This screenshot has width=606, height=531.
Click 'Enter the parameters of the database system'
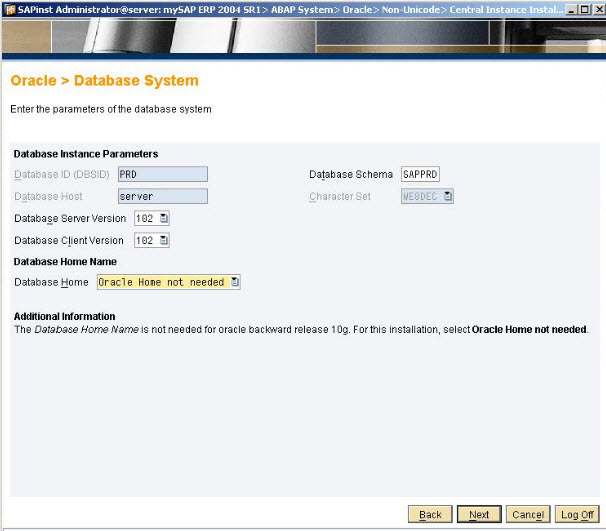(111, 109)
